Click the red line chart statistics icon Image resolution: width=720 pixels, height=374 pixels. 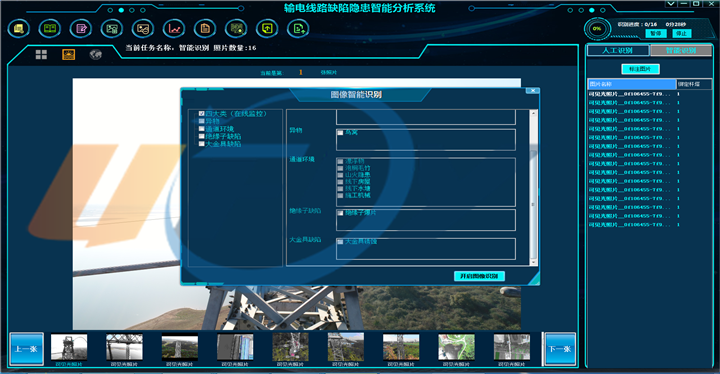point(174,28)
